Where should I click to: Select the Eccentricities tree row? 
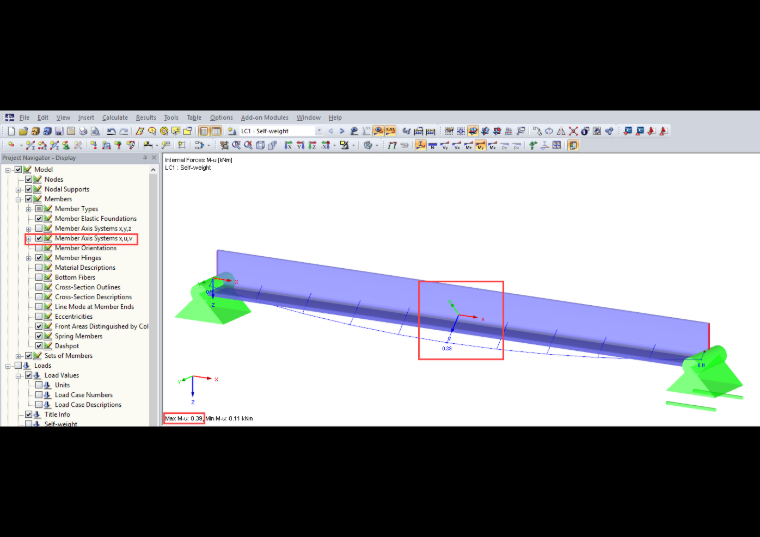point(73,316)
